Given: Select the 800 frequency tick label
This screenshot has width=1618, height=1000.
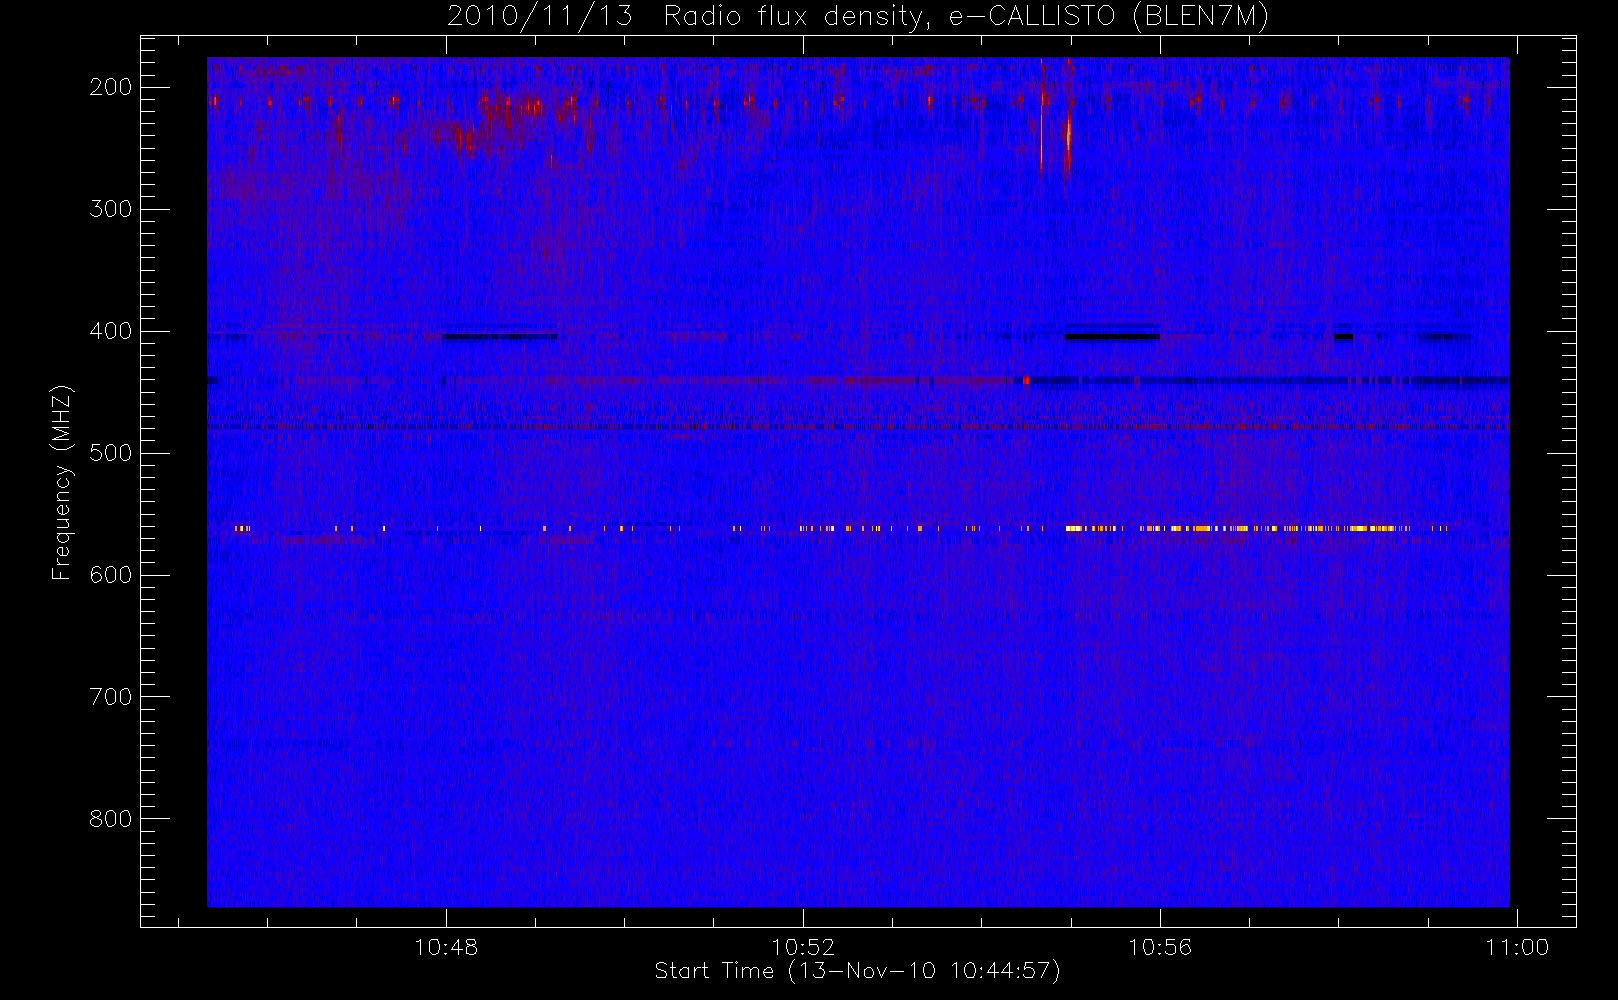Looking at the screenshot, I should tap(110, 819).
